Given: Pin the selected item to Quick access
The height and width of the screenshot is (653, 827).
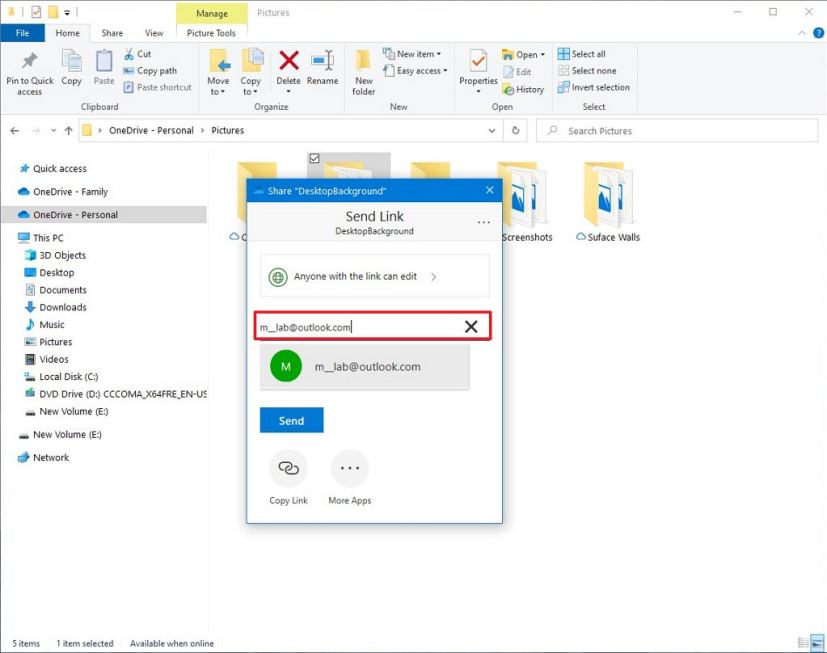Looking at the screenshot, I should (x=29, y=71).
